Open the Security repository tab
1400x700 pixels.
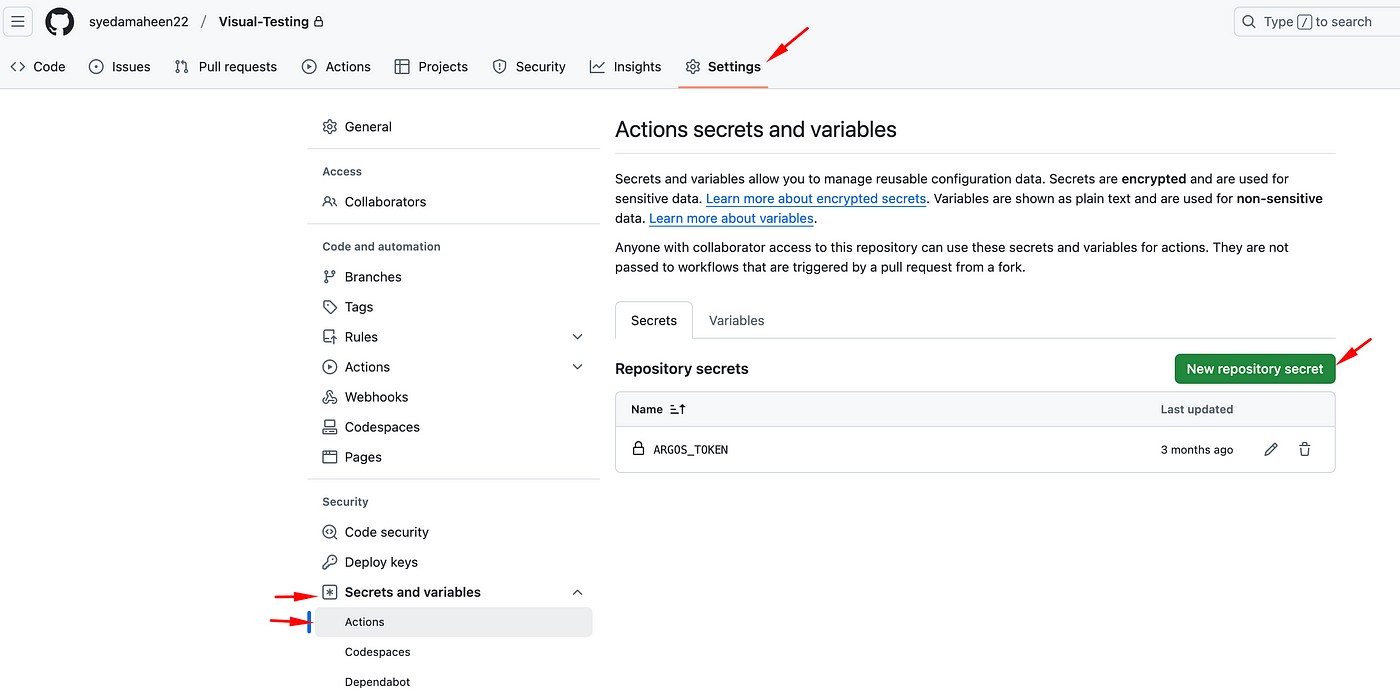click(529, 67)
